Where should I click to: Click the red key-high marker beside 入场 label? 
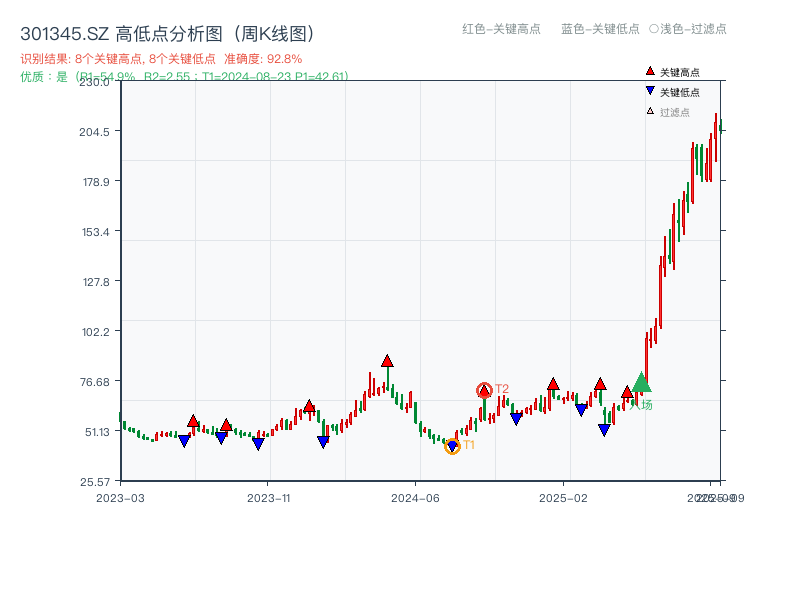[x=627, y=393]
